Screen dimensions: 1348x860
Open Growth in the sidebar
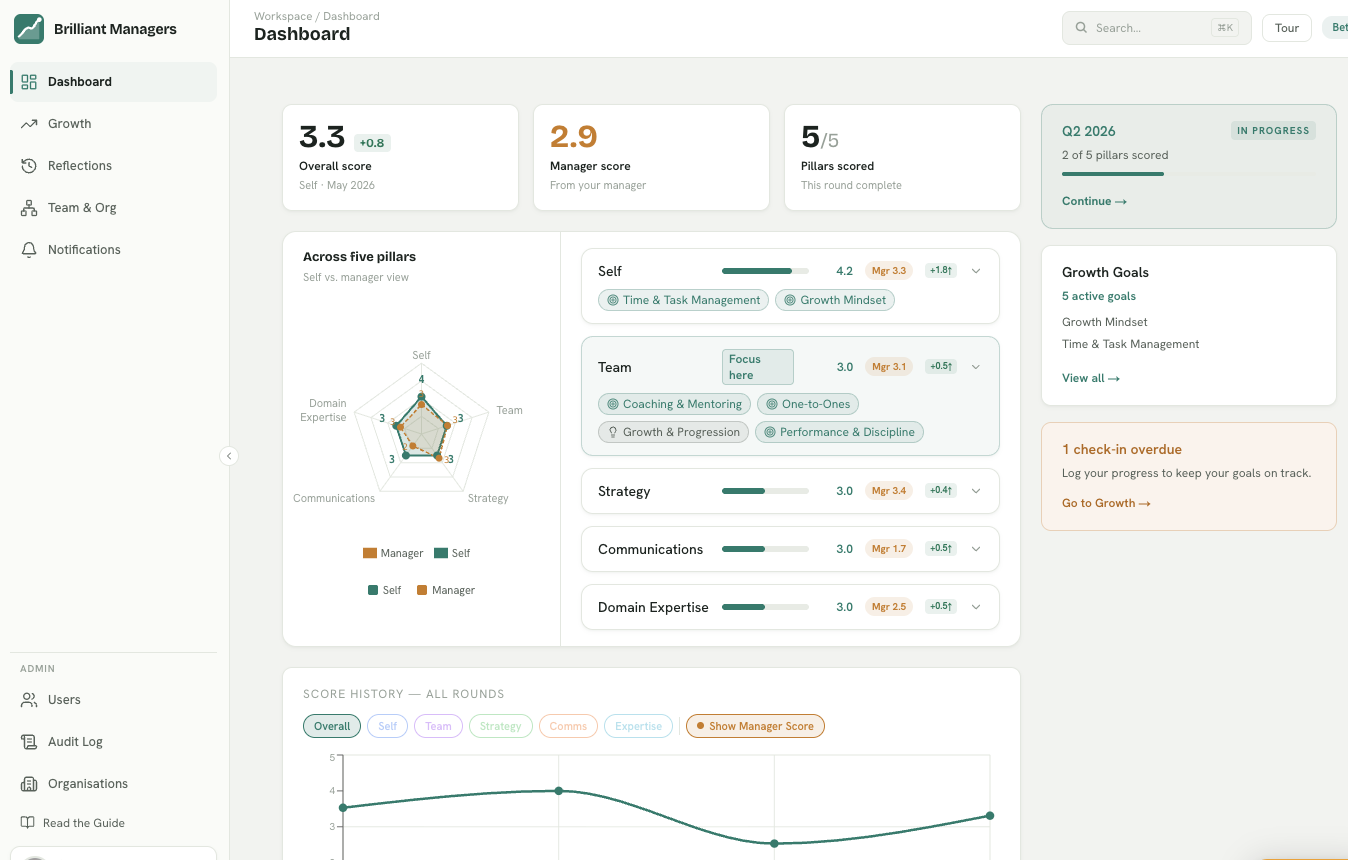113,124
